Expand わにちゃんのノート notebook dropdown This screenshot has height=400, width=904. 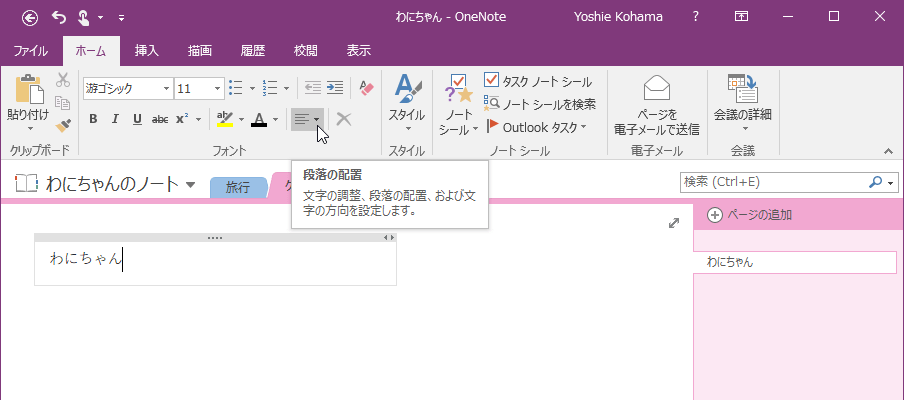[191, 185]
